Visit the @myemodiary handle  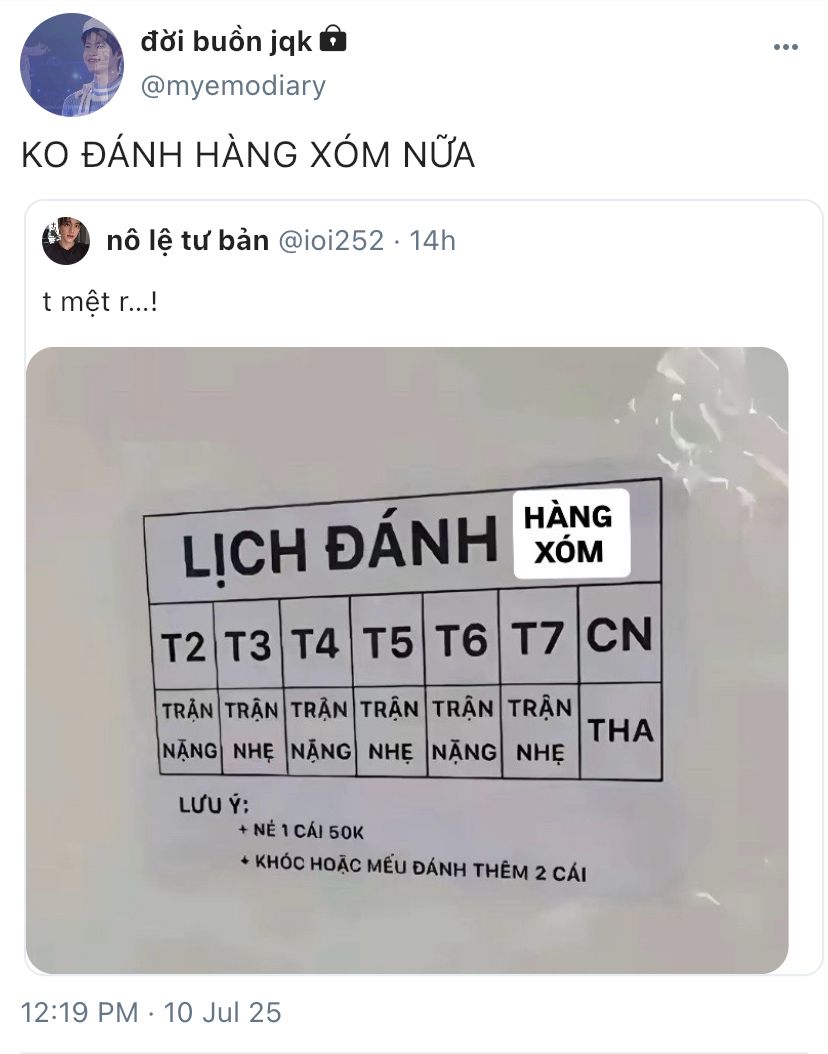click(x=233, y=87)
